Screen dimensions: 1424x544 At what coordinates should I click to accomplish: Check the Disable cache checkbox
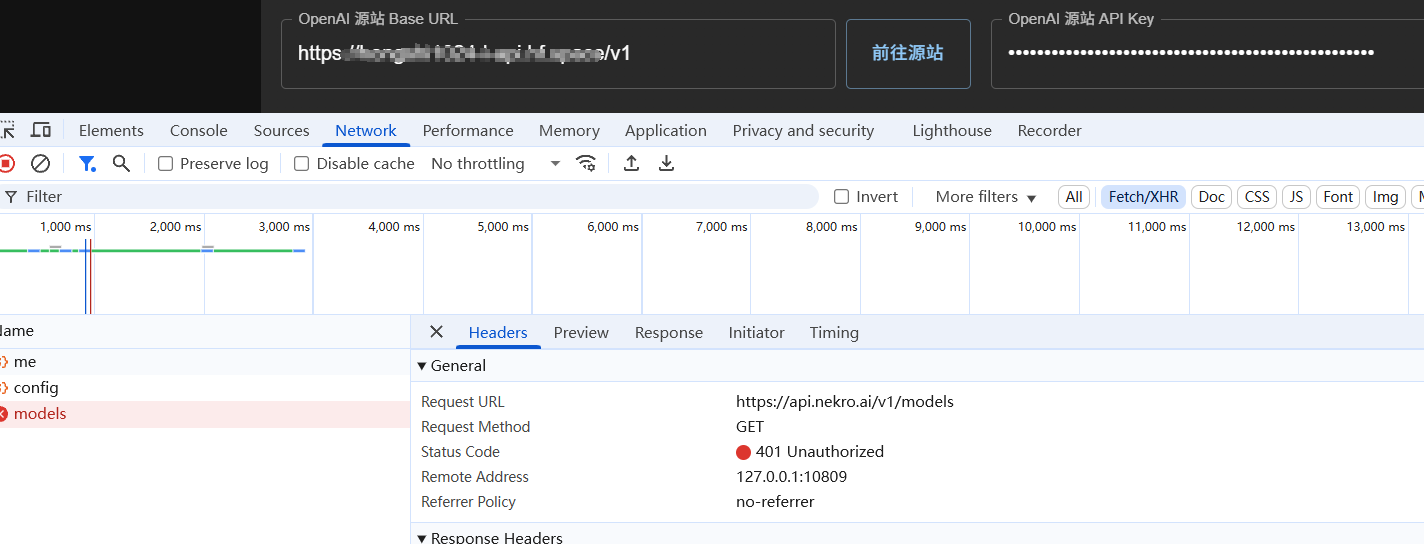tap(301, 163)
